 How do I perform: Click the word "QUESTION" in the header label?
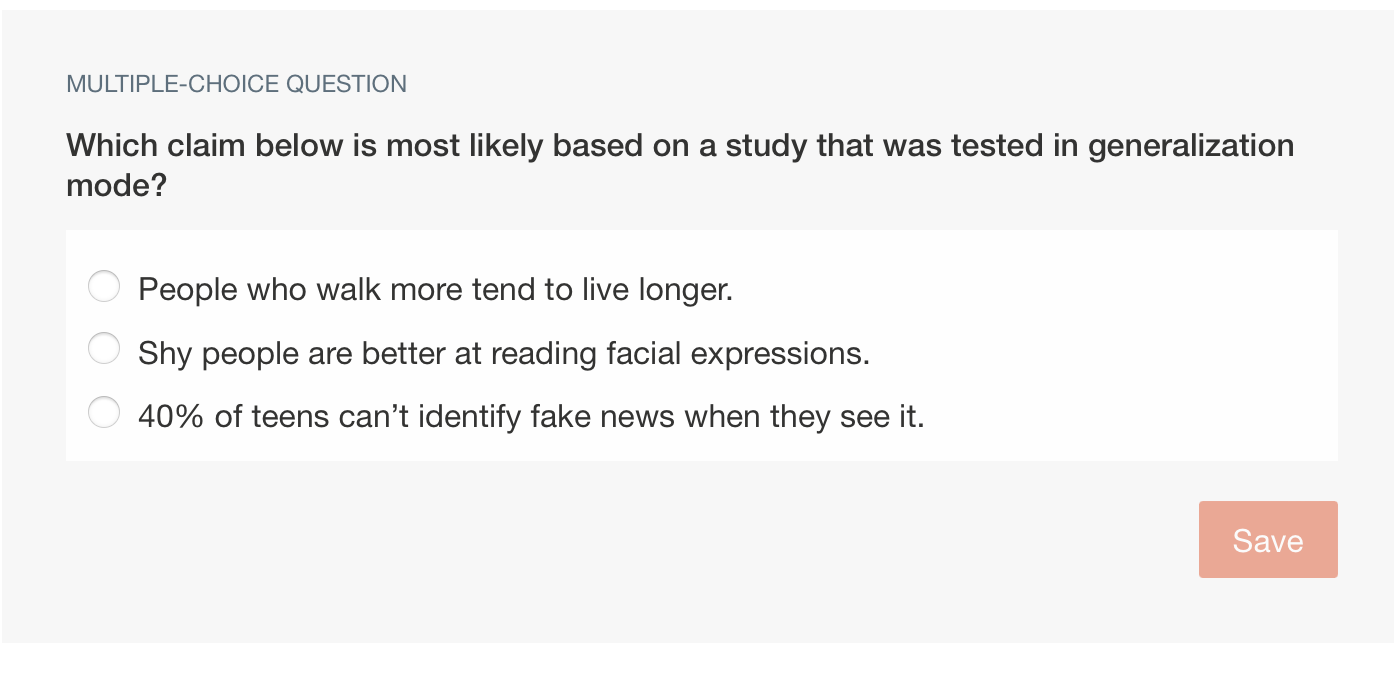click(x=346, y=84)
